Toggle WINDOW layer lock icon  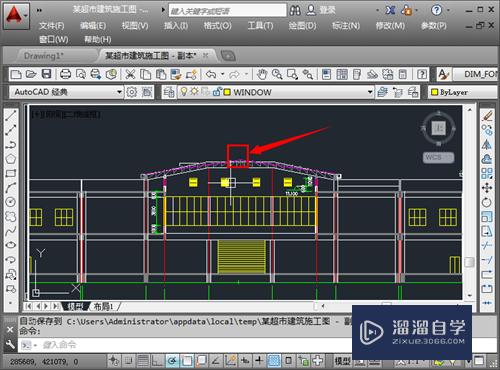point(217,92)
